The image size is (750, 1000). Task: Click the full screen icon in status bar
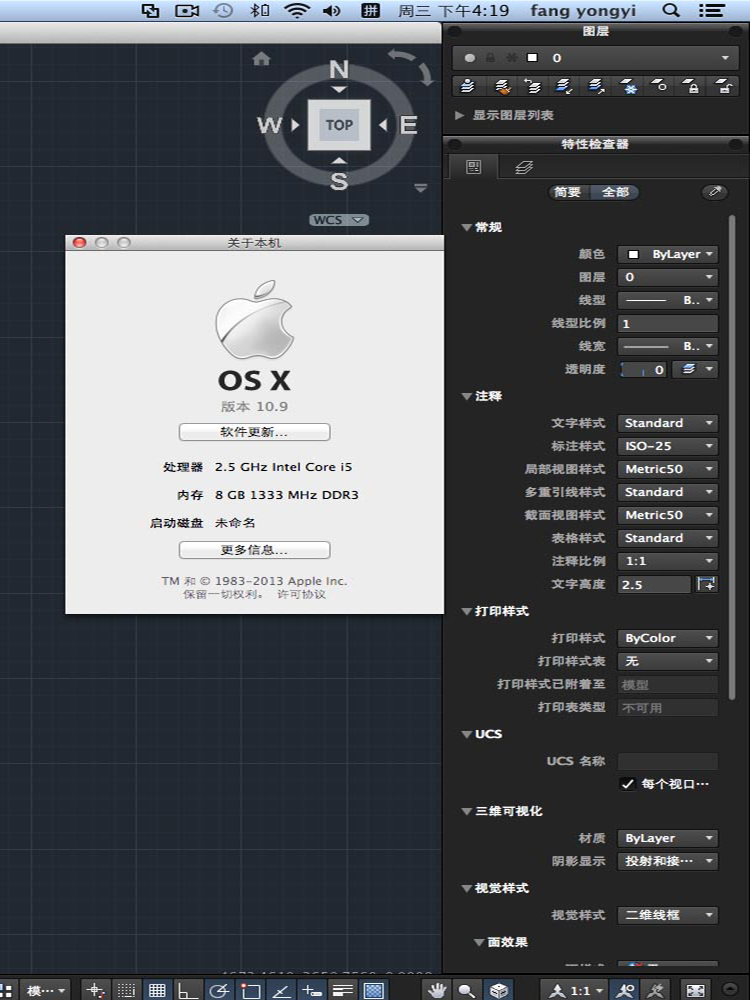coord(695,990)
